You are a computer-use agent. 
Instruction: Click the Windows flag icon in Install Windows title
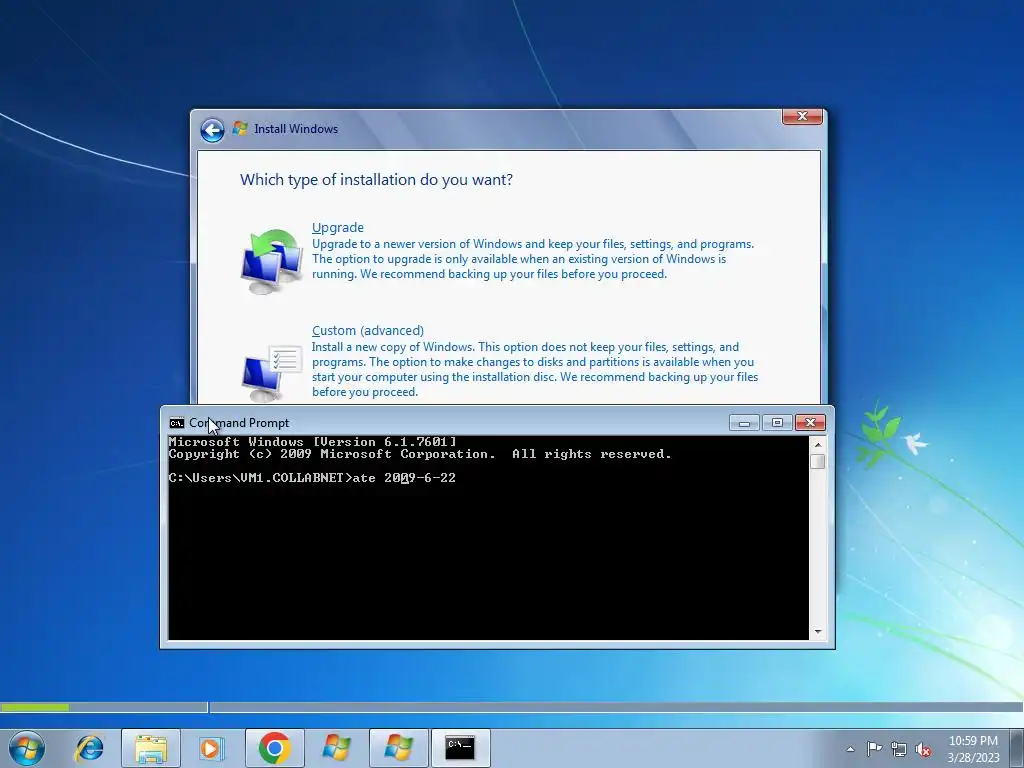pyautogui.click(x=240, y=129)
